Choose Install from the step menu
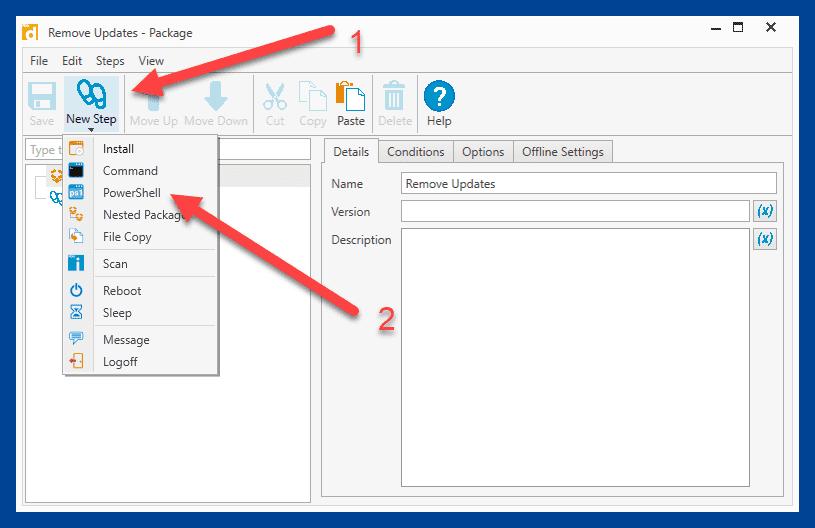The width and height of the screenshot is (815, 528). pyautogui.click(x=140, y=149)
